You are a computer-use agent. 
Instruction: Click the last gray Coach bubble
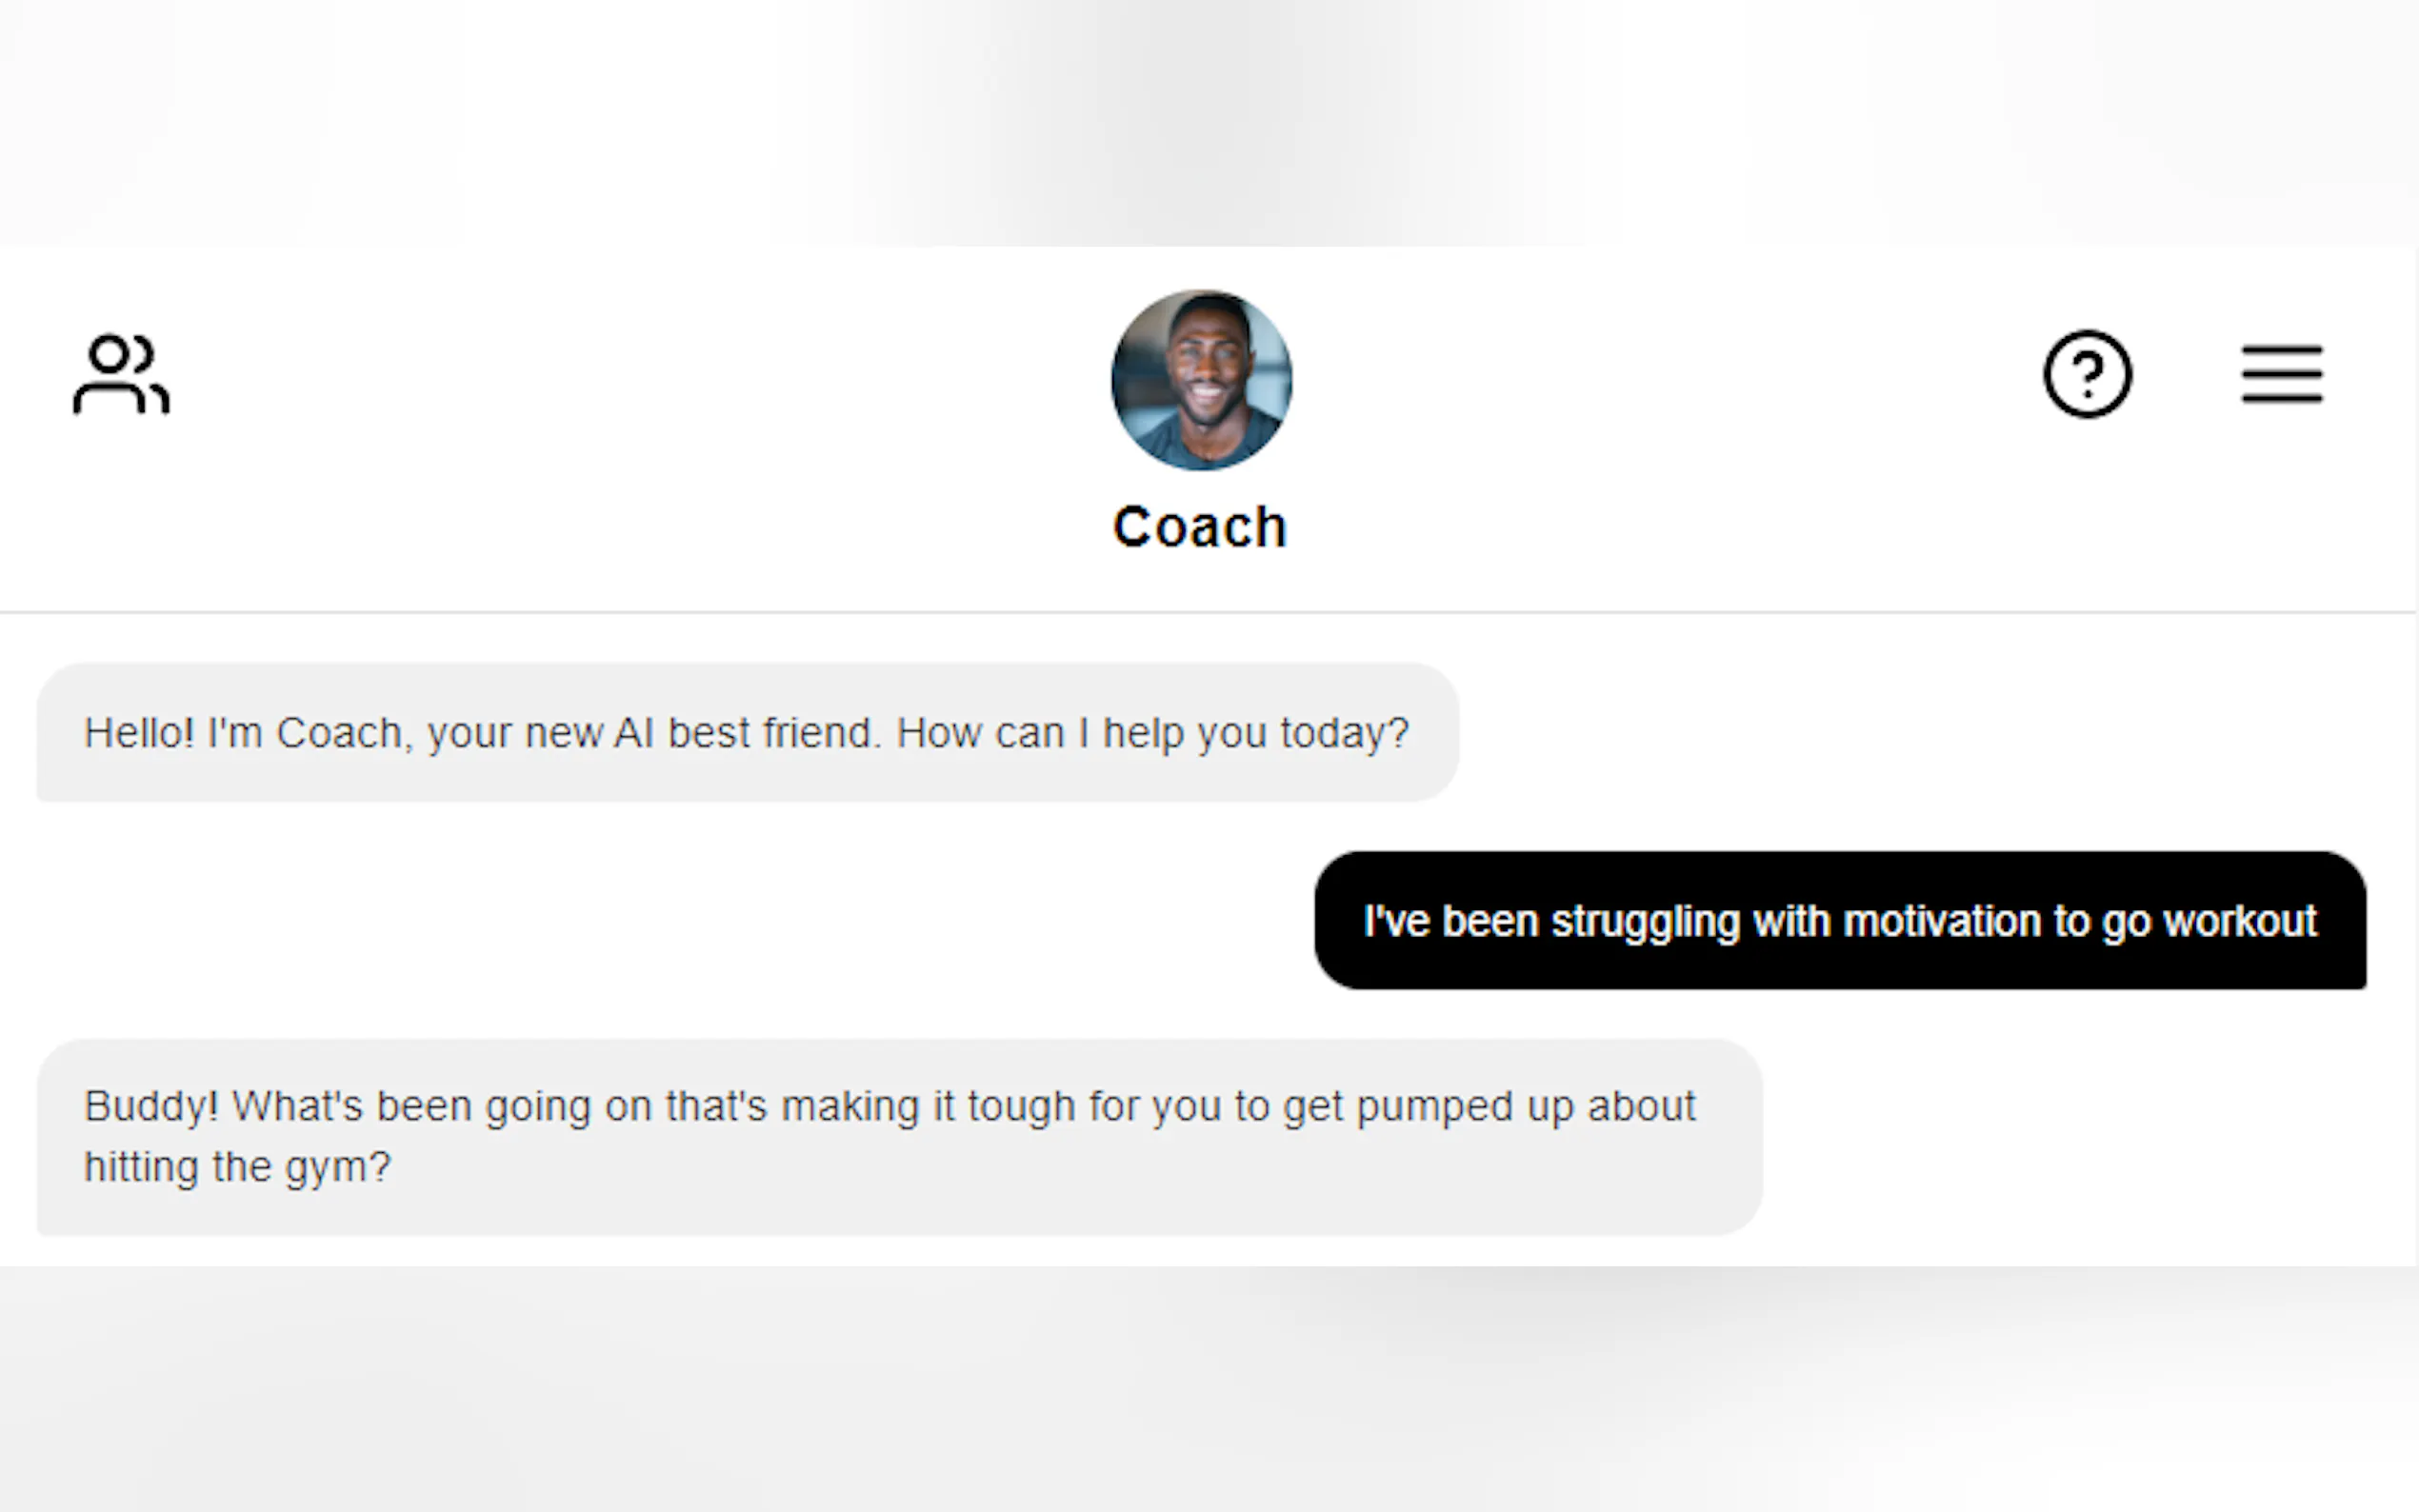(898, 1137)
